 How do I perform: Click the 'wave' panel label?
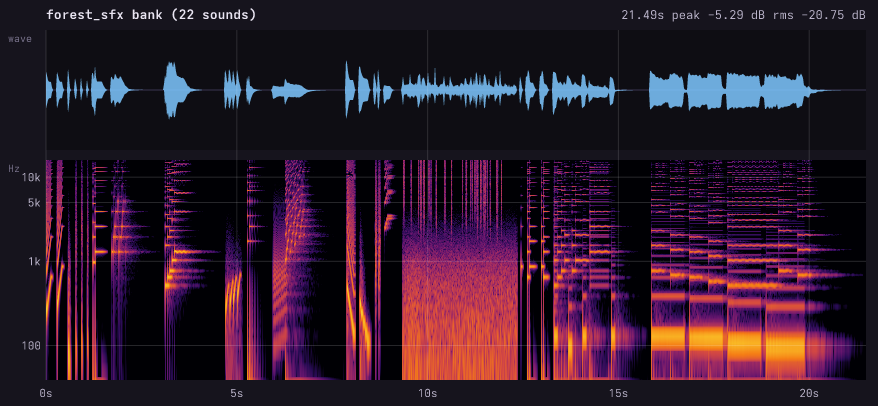tap(20, 39)
